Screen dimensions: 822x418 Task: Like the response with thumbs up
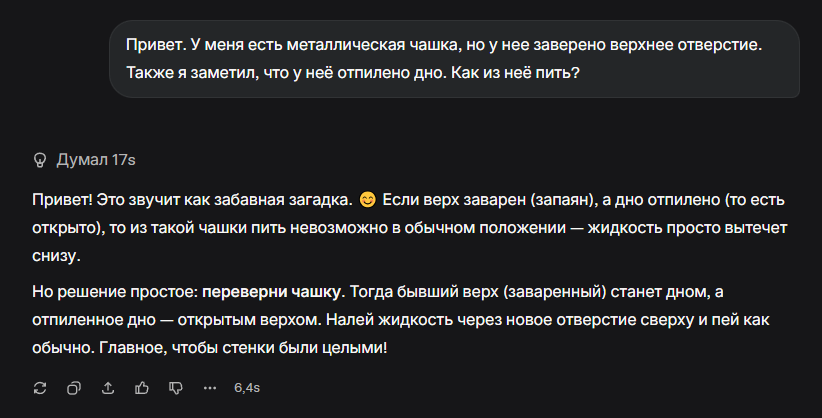tap(142, 387)
